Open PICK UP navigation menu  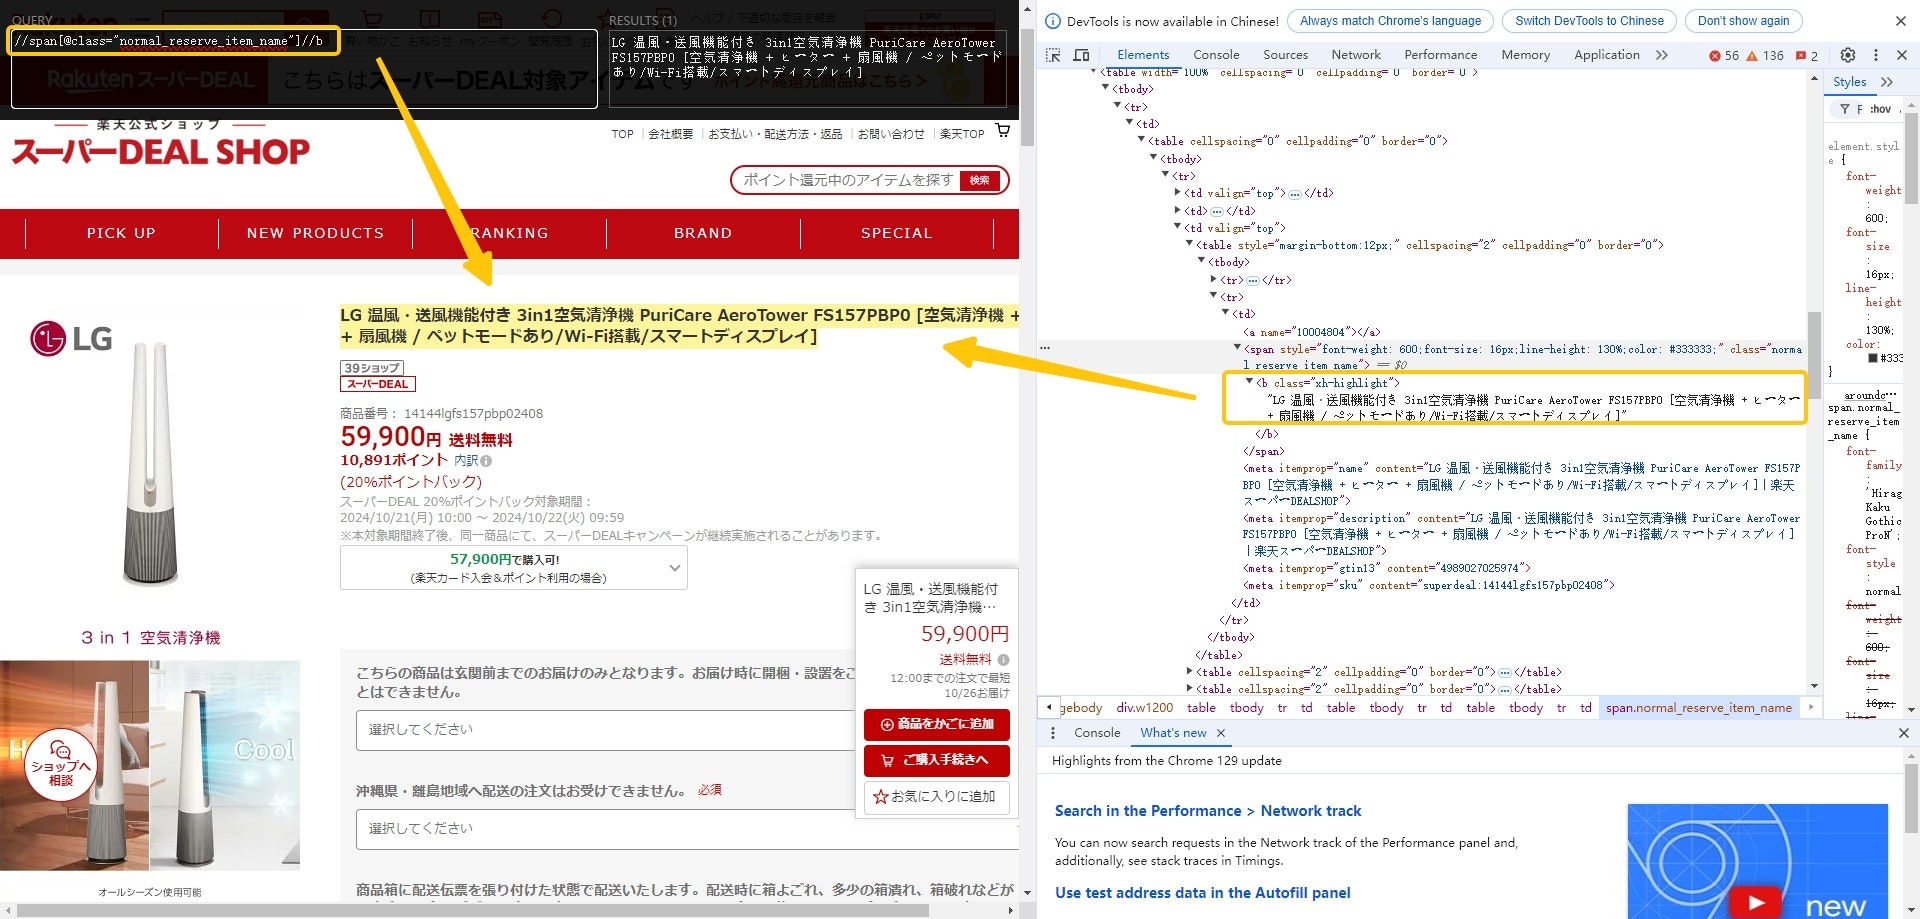pos(121,233)
